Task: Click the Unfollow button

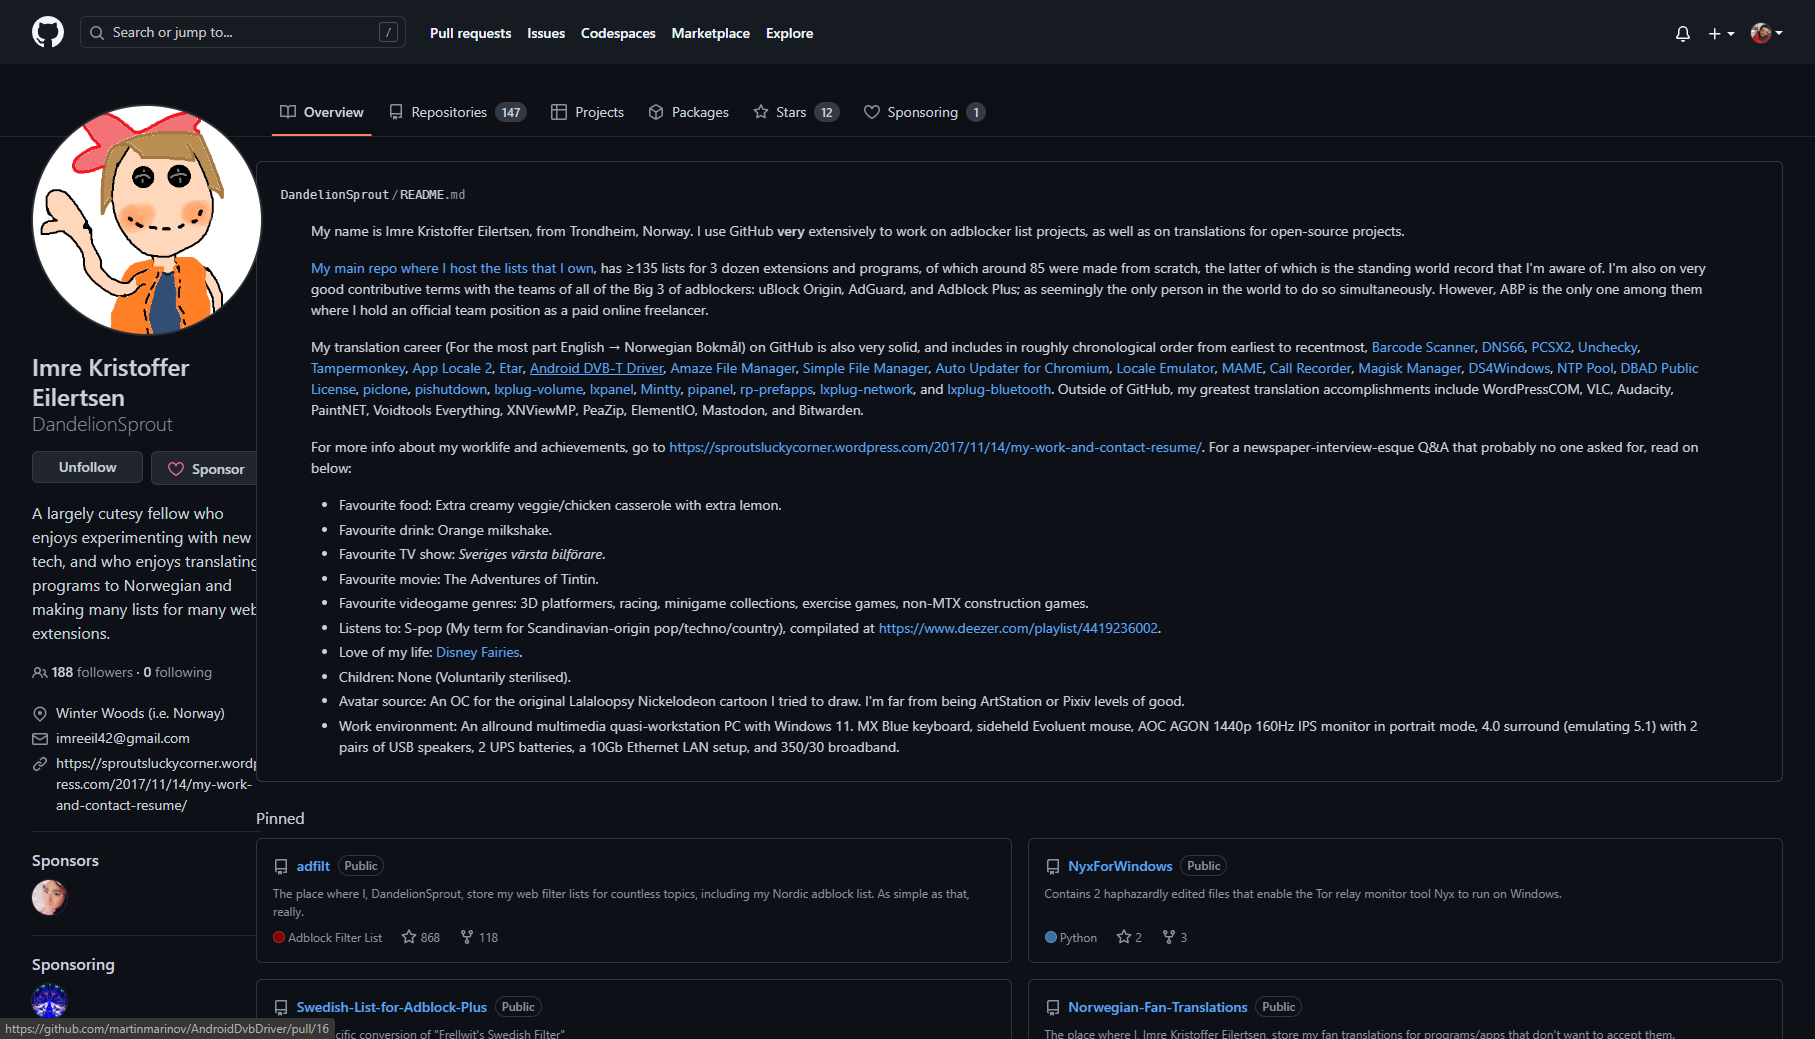Action: click(86, 467)
